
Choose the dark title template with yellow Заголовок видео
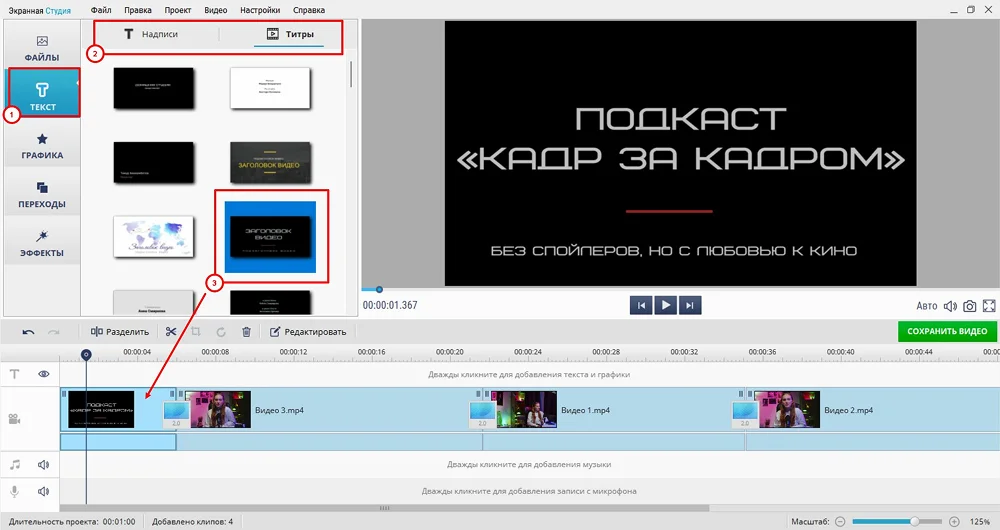pos(269,162)
